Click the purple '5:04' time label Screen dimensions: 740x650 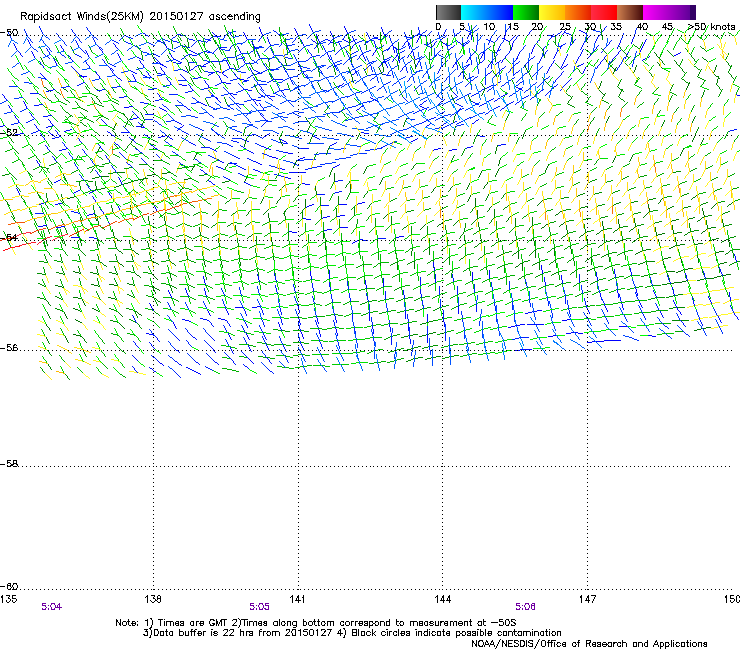(x=51, y=607)
